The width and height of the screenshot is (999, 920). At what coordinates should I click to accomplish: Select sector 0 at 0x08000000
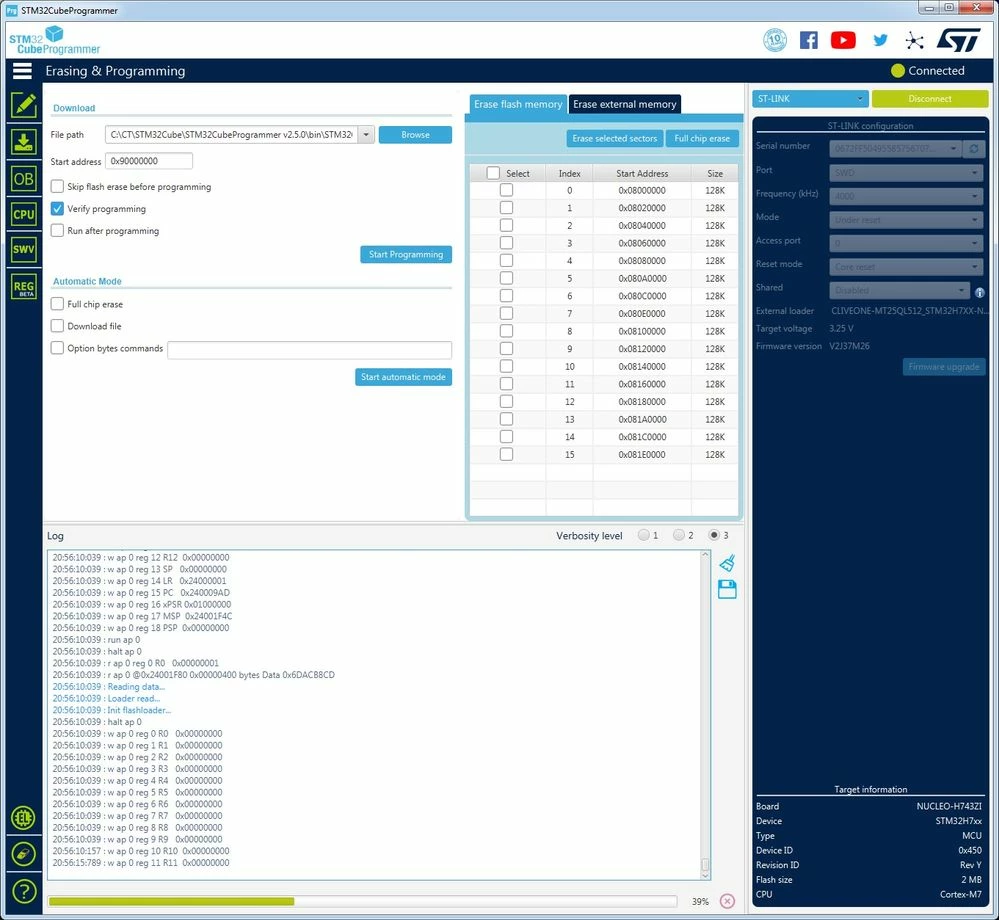(506, 190)
